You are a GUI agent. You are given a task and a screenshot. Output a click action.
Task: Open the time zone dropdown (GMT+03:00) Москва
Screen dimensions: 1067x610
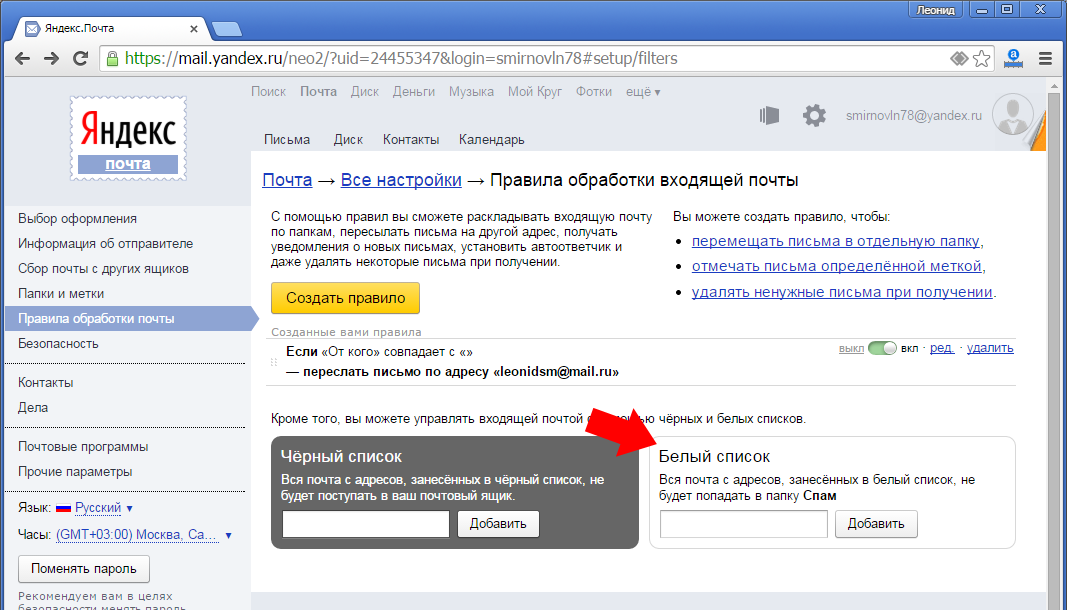point(144,534)
